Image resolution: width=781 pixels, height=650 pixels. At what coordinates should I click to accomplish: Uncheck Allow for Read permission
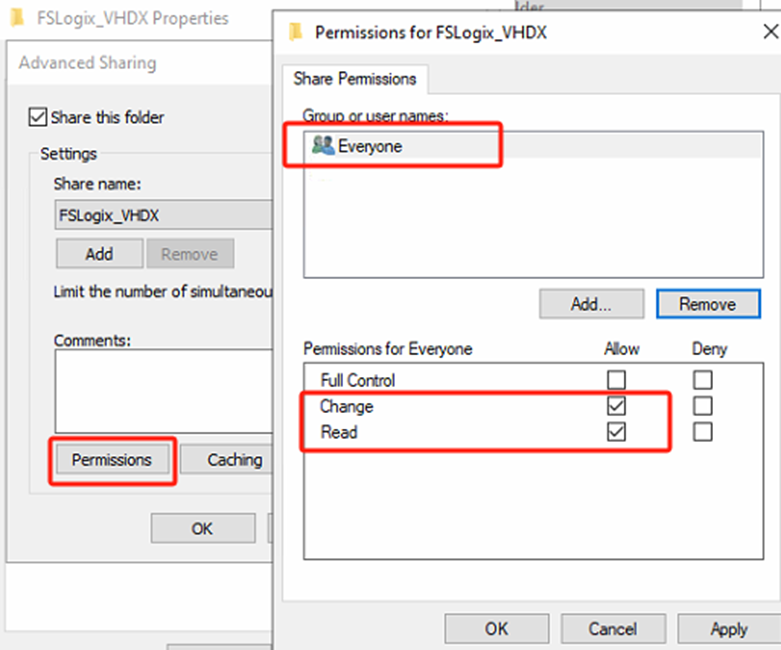tap(616, 432)
